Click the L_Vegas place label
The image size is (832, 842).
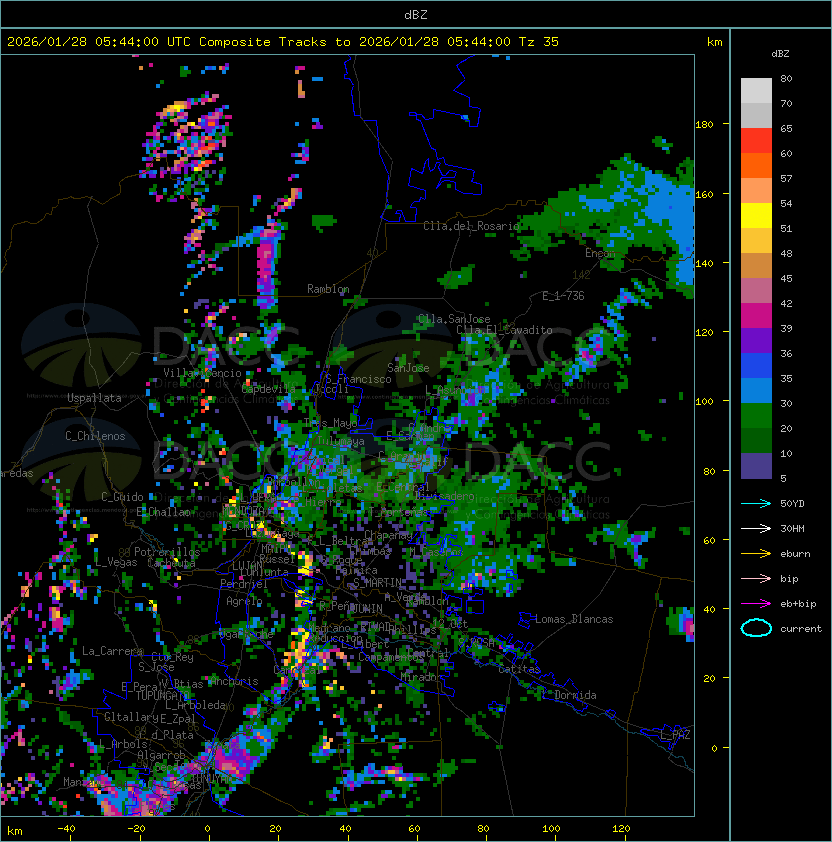click(x=116, y=562)
